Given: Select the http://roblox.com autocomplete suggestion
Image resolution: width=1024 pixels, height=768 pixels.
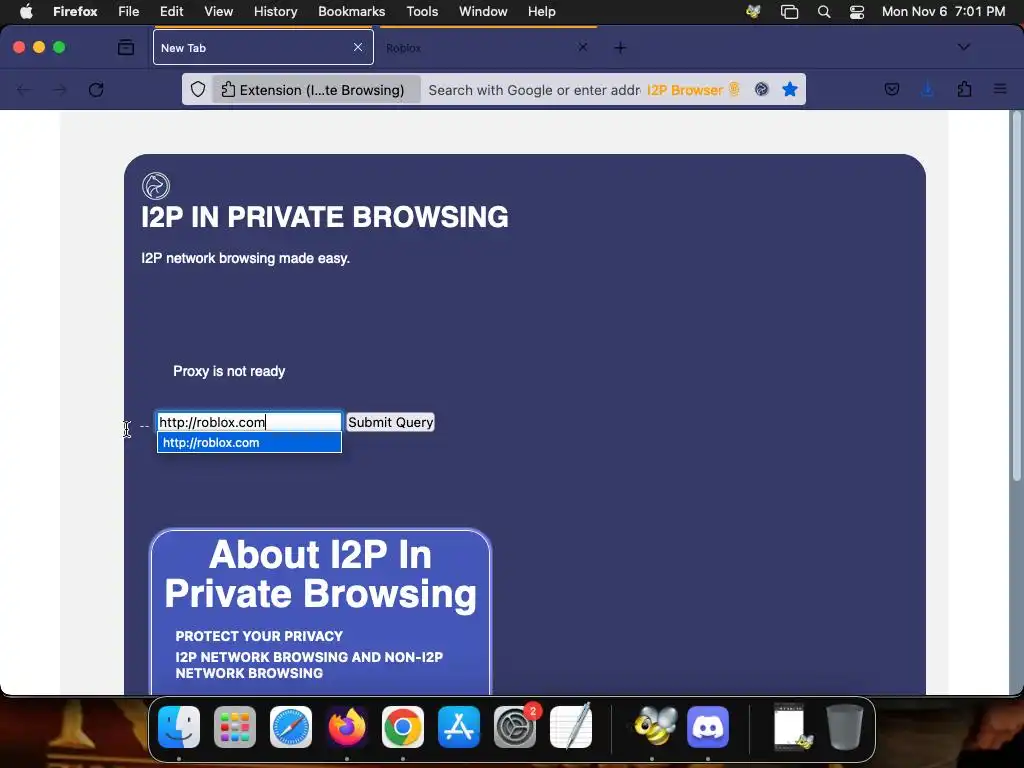Looking at the screenshot, I should click(249, 442).
